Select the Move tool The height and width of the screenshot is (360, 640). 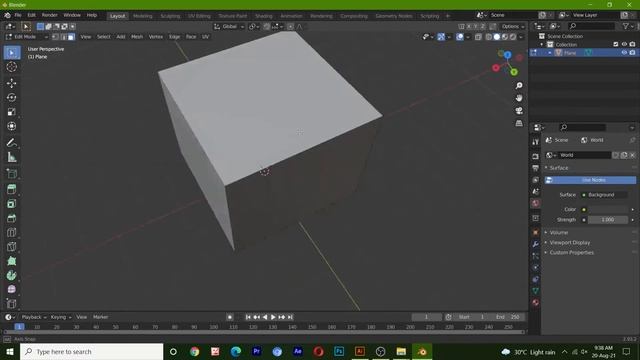(x=12, y=83)
